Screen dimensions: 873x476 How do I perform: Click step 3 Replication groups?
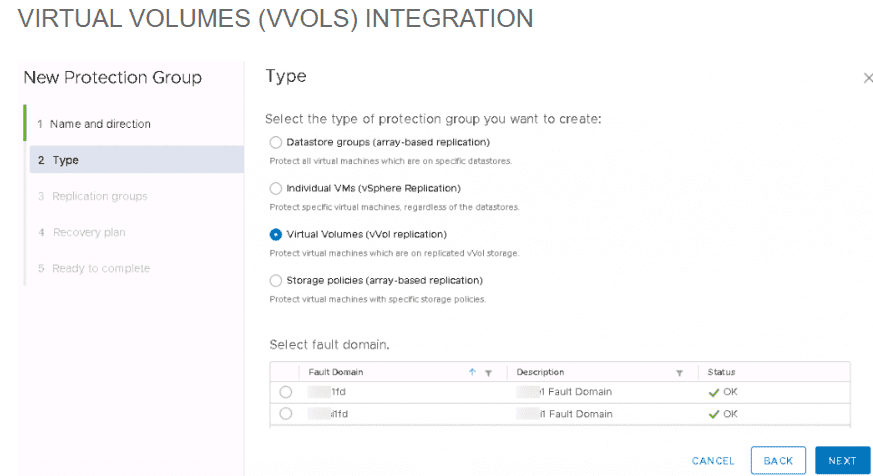(99, 196)
